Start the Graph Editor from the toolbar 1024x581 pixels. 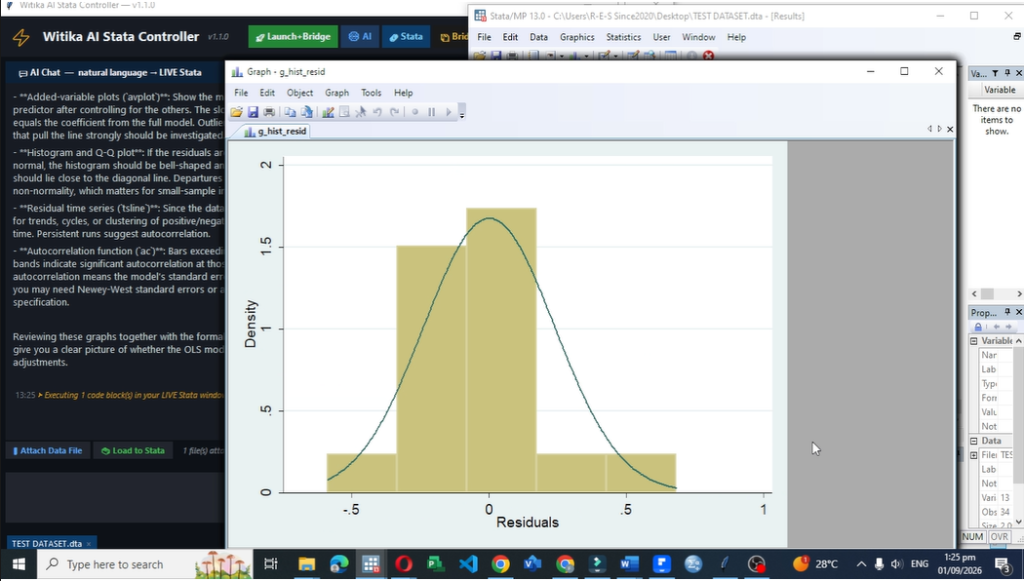[328, 112]
